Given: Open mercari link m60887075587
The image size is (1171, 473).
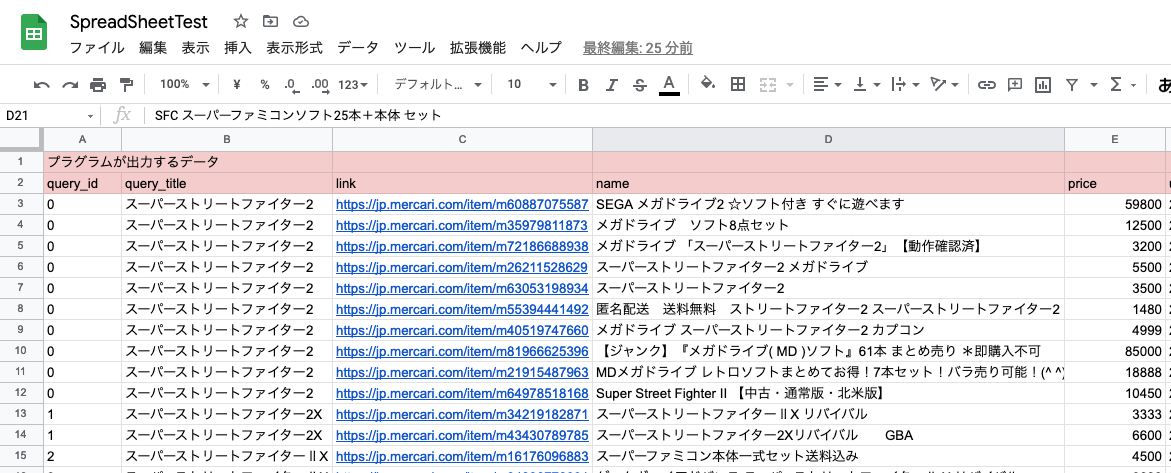Looking at the screenshot, I should coord(462,204).
